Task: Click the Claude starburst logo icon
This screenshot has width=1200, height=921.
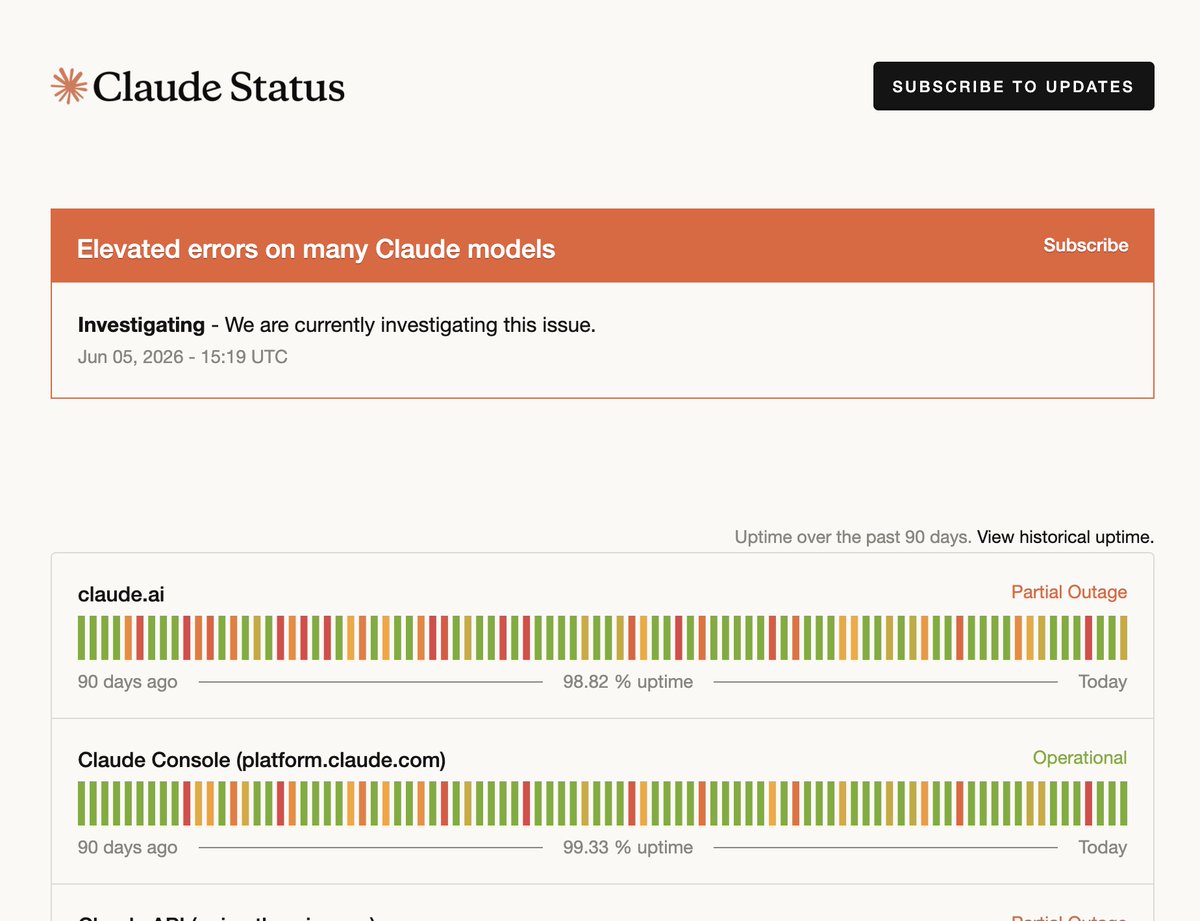Action: [x=69, y=86]
